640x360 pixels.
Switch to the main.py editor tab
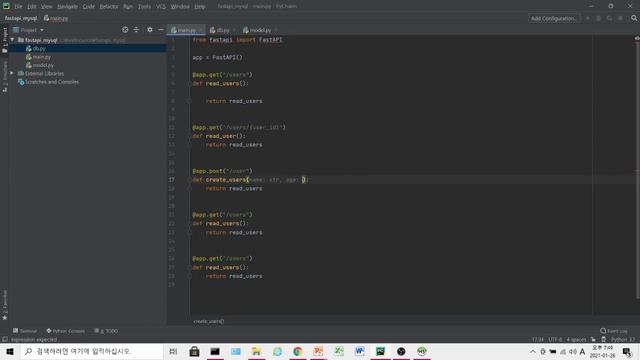(x=186, y=30)
